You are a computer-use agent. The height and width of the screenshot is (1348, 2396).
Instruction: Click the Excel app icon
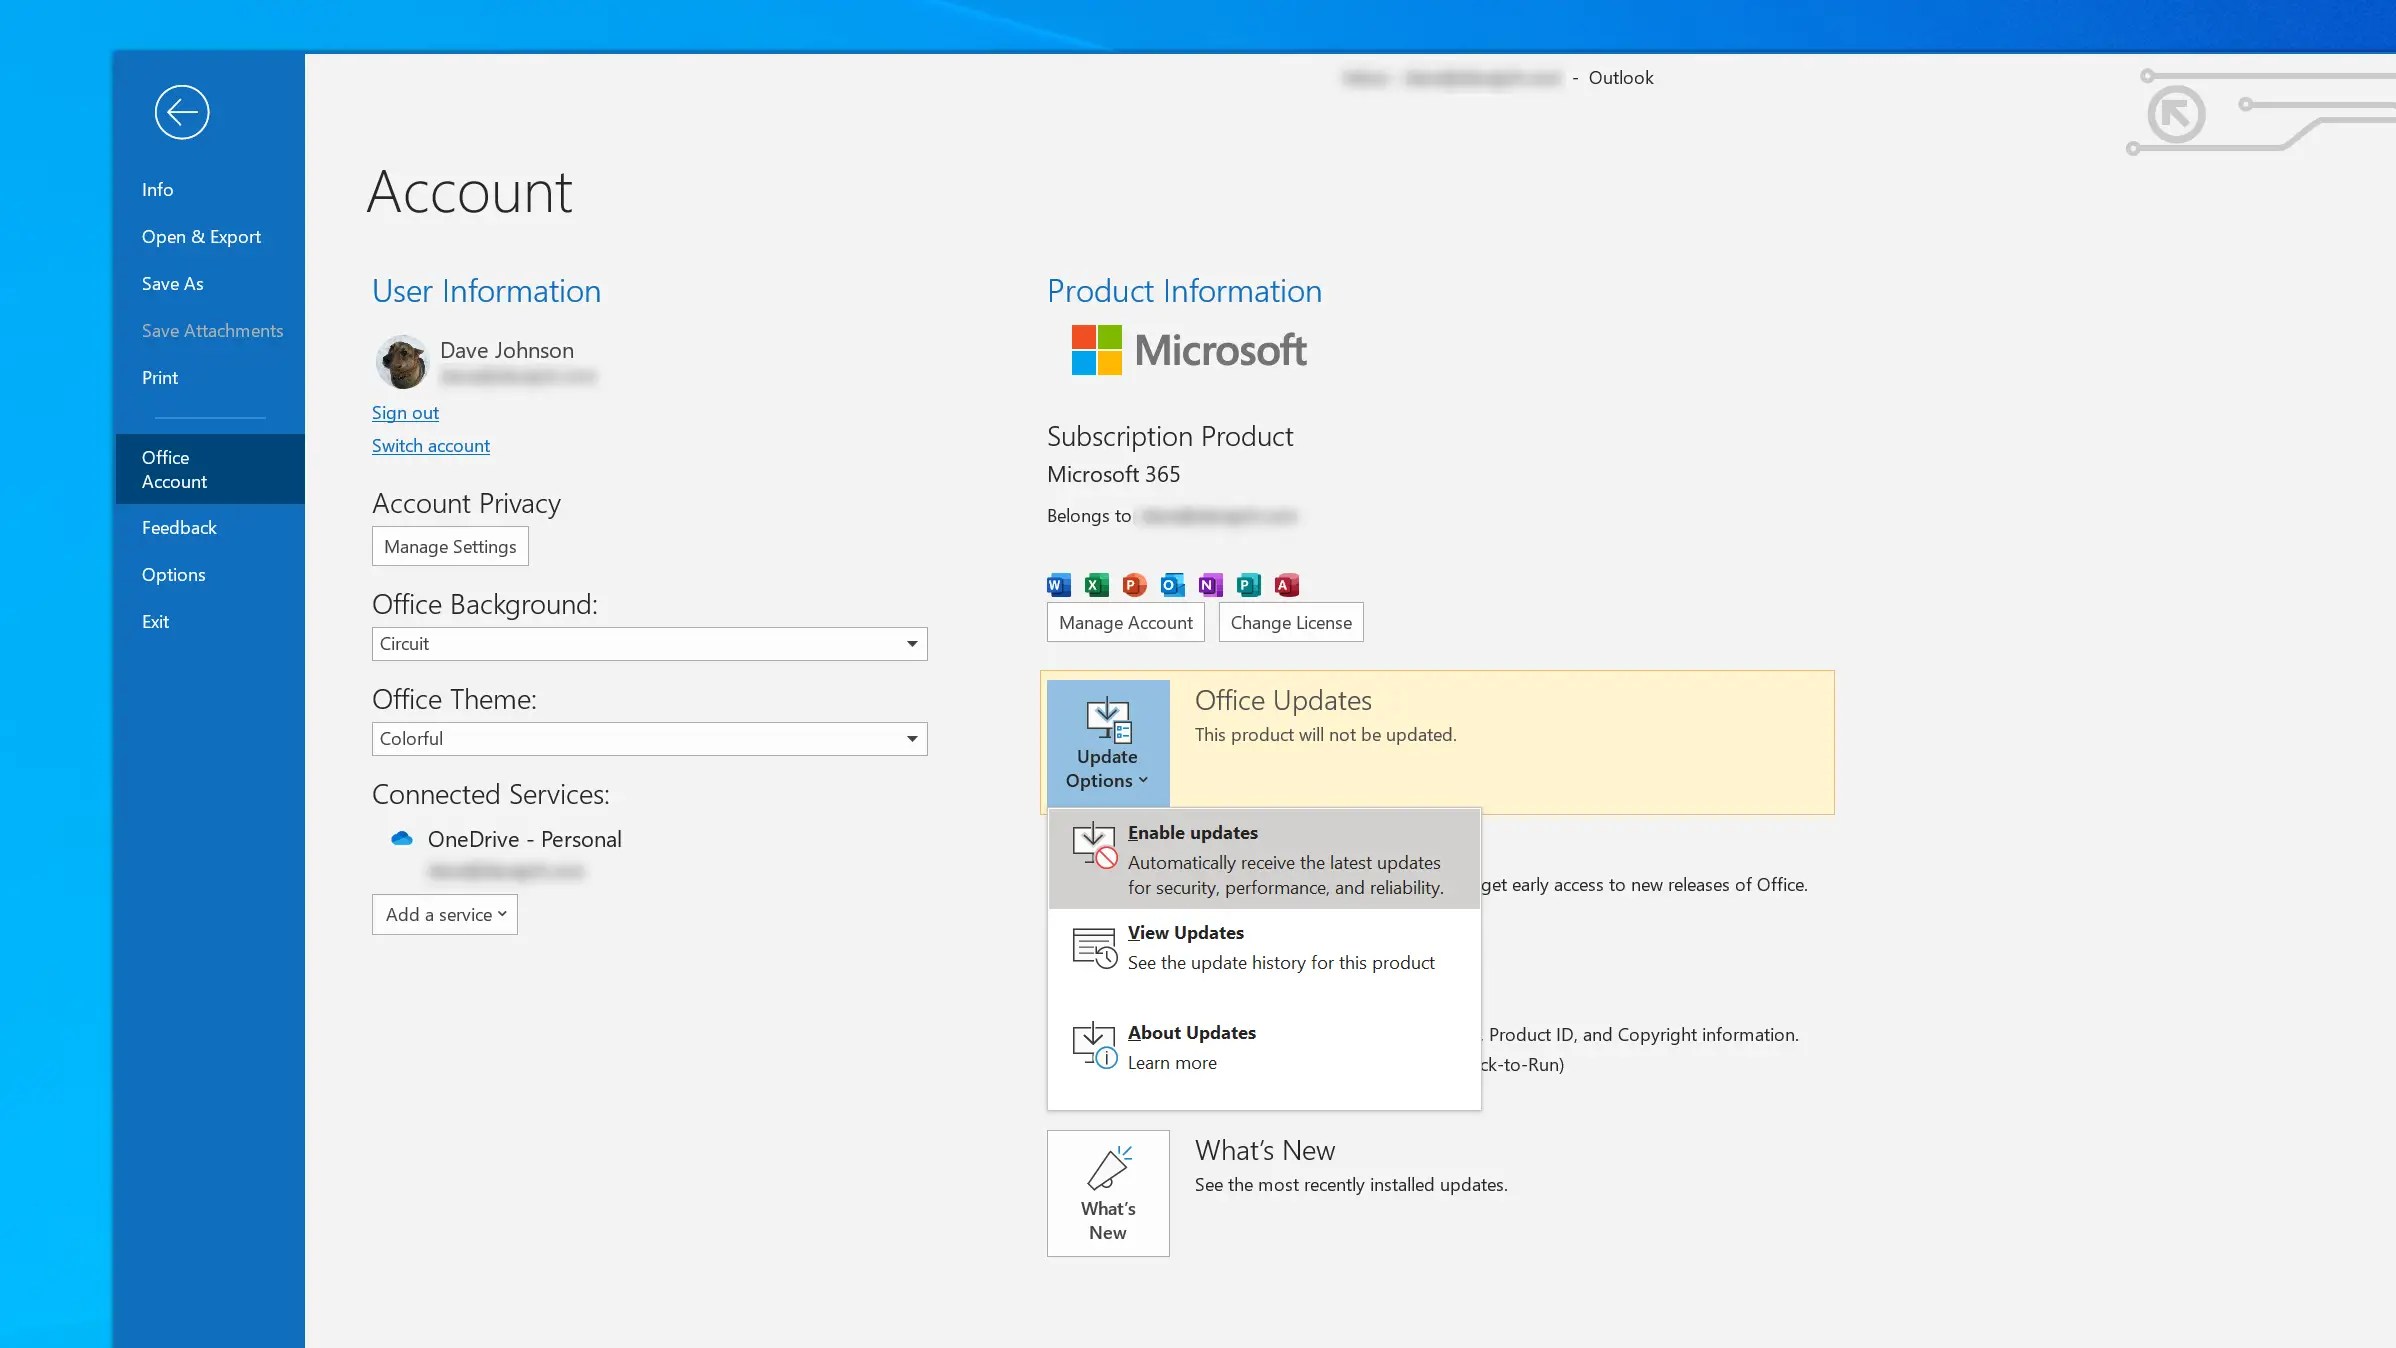click(1096, 585)
